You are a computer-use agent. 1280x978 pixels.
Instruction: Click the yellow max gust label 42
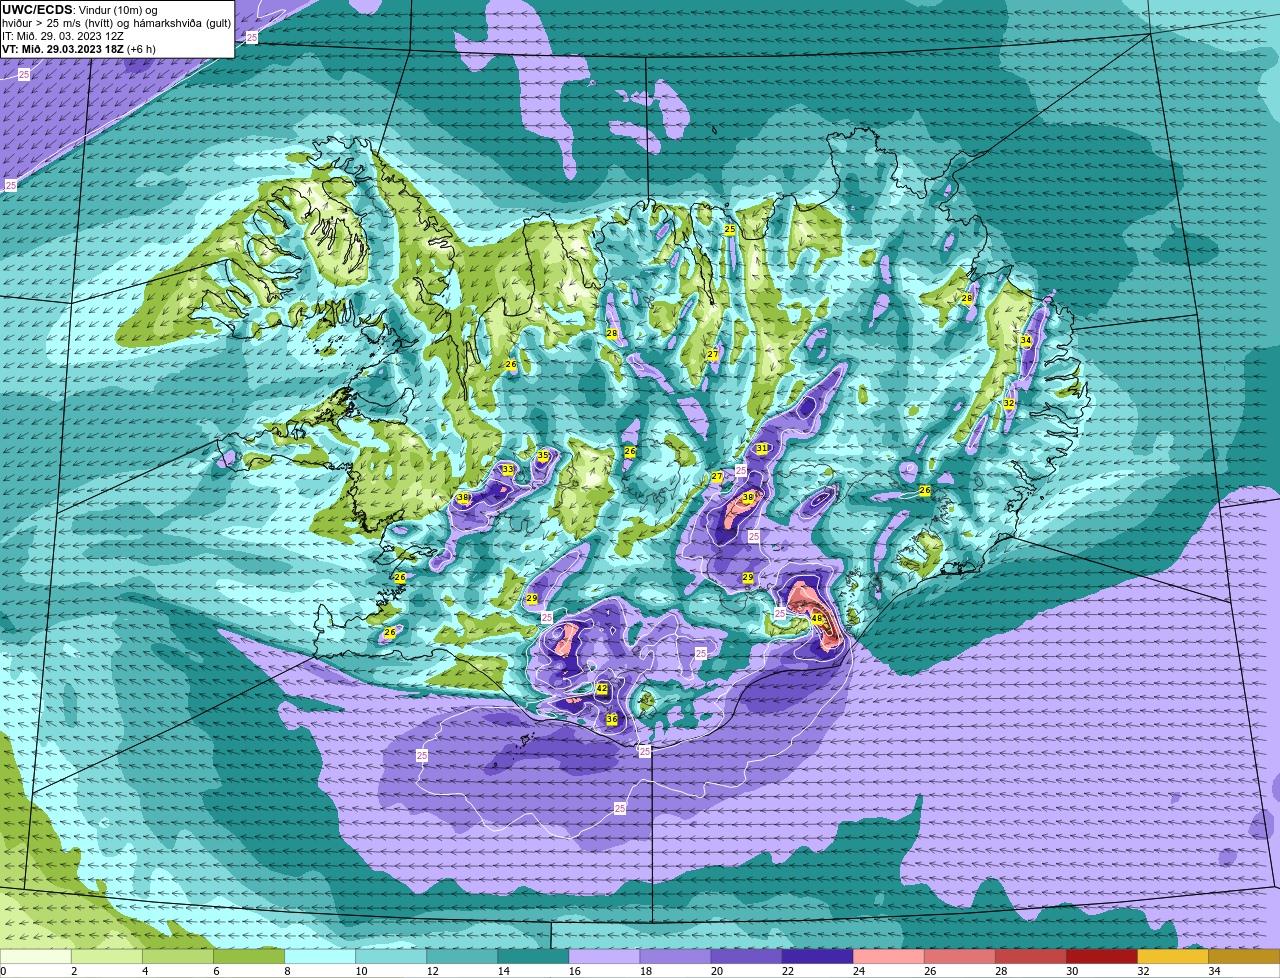tap(602, 689)
